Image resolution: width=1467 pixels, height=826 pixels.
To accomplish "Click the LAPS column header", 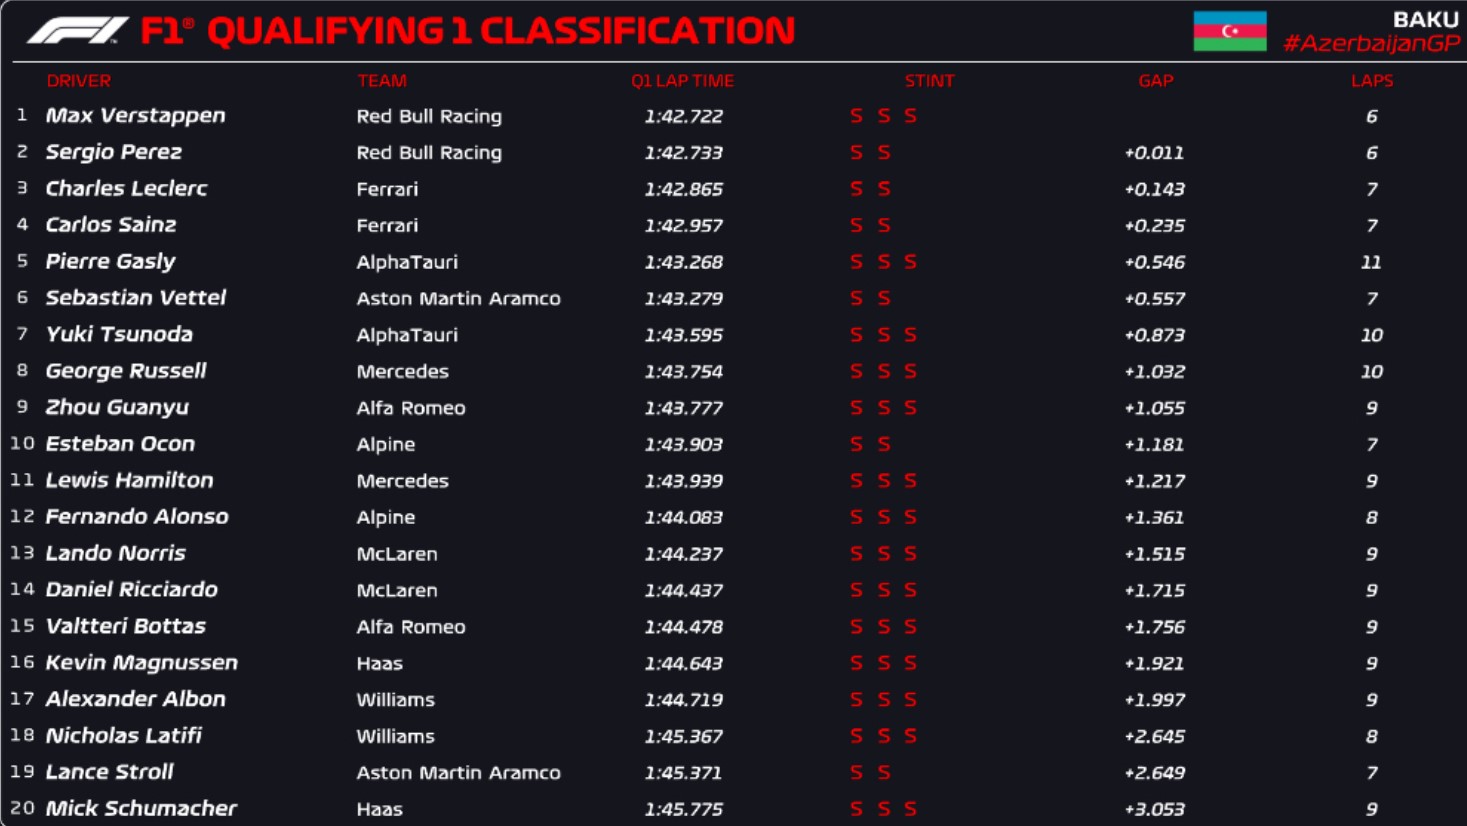I will 1372,81.
